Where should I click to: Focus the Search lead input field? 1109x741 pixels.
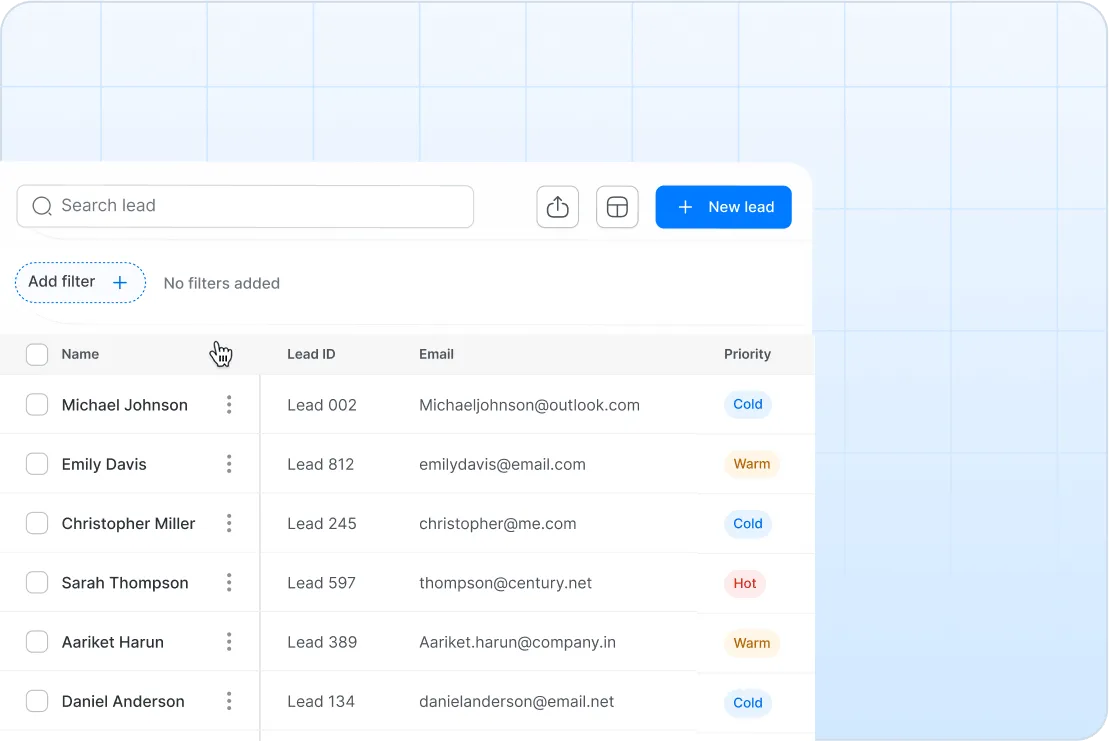245,206
